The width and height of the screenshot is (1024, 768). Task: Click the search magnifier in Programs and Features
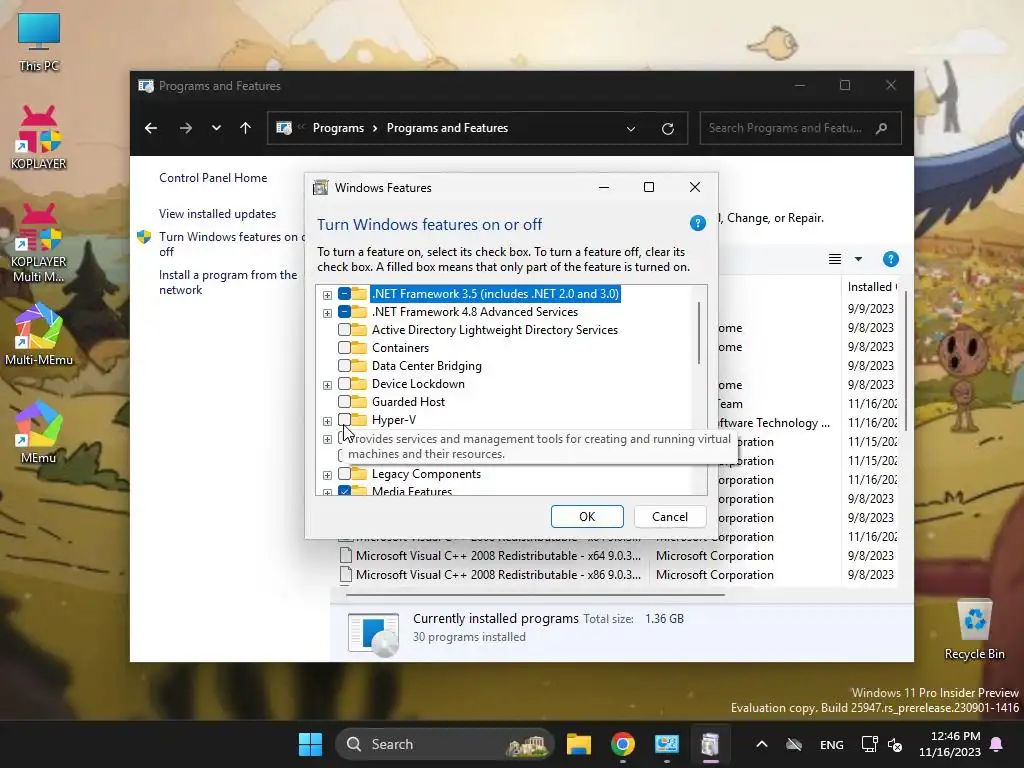882,128
